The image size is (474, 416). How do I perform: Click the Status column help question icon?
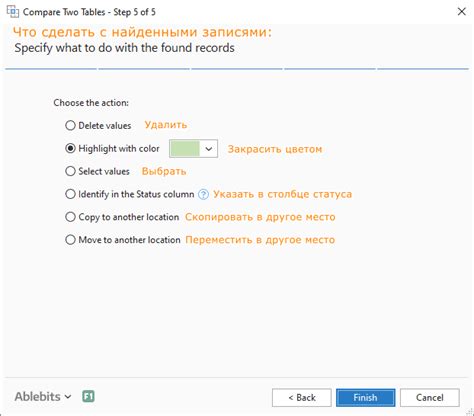[203, 194]
